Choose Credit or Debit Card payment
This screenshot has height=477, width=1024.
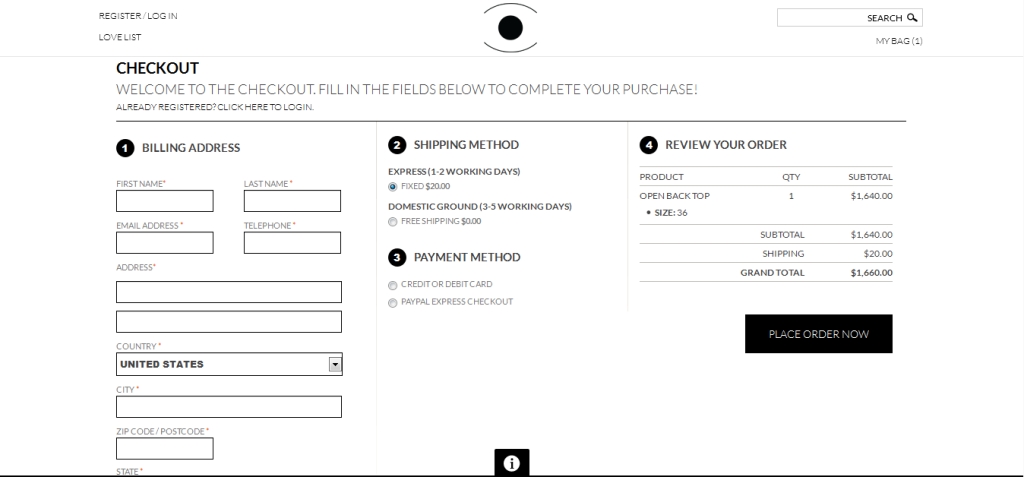coord(392,285)
